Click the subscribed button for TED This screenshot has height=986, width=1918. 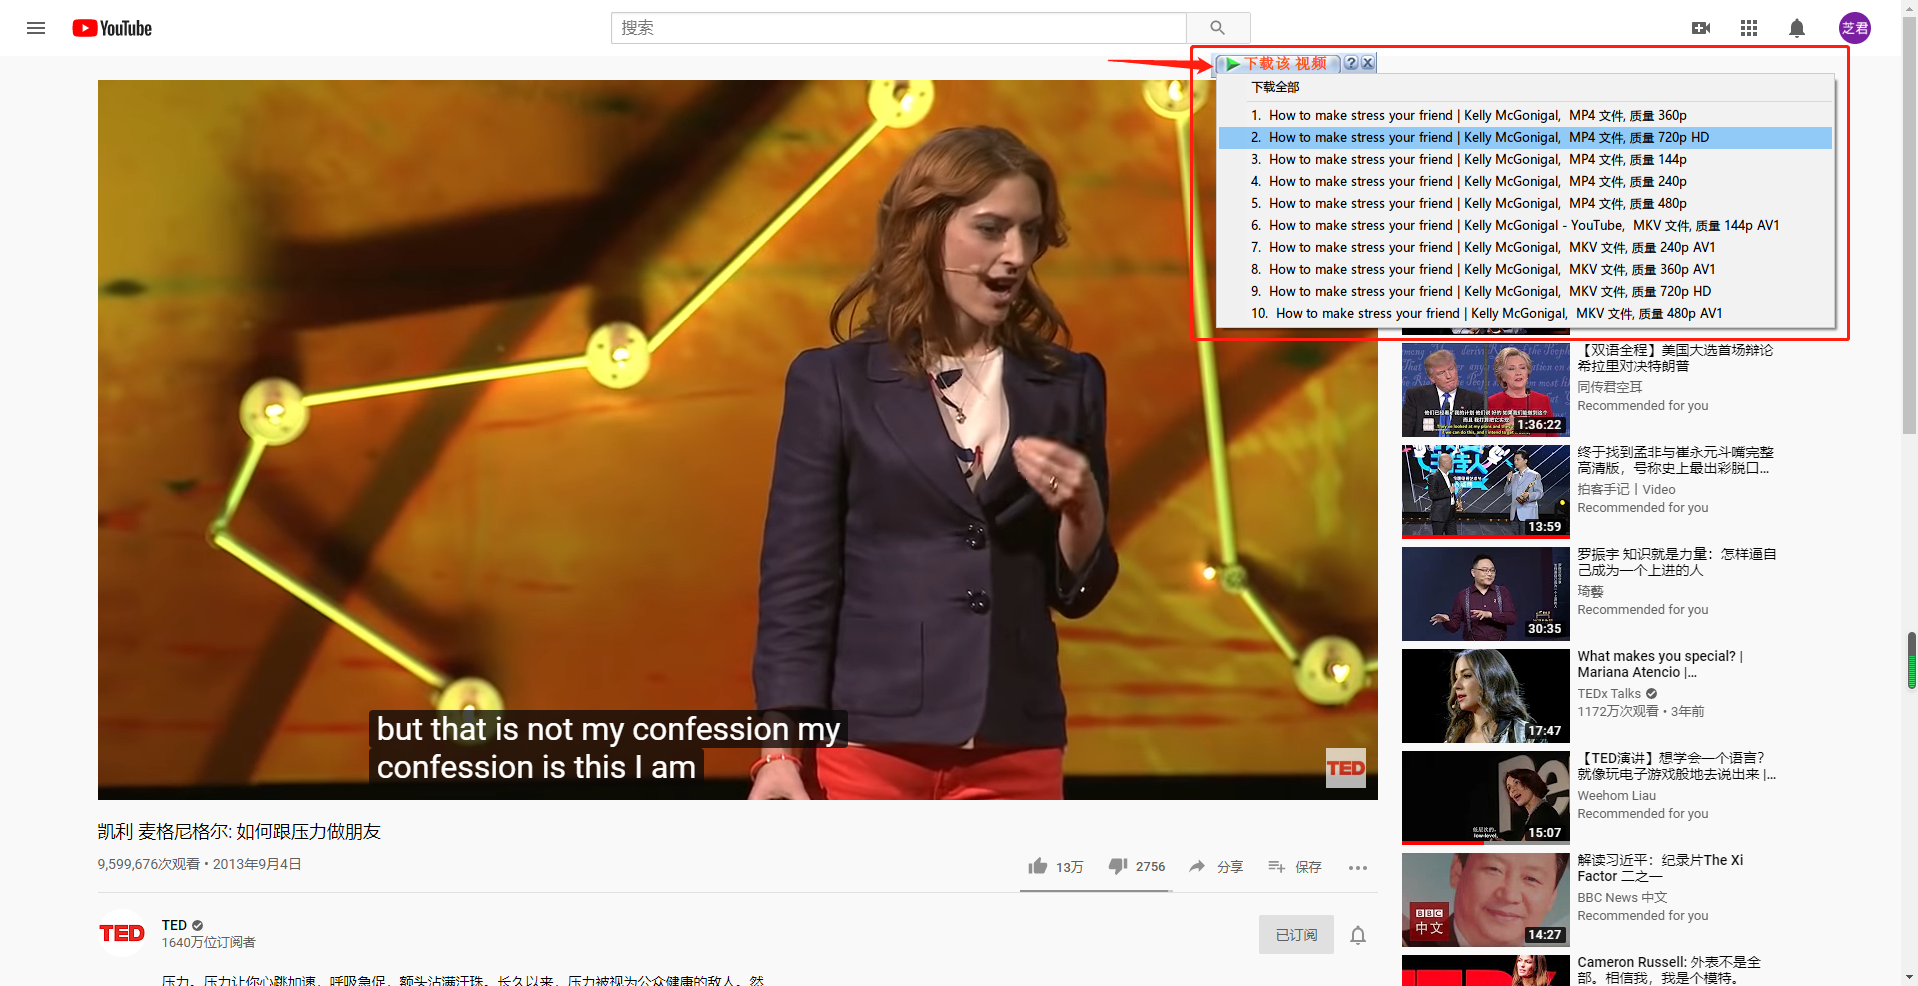pyautogui.click(x=1295, y=935)
